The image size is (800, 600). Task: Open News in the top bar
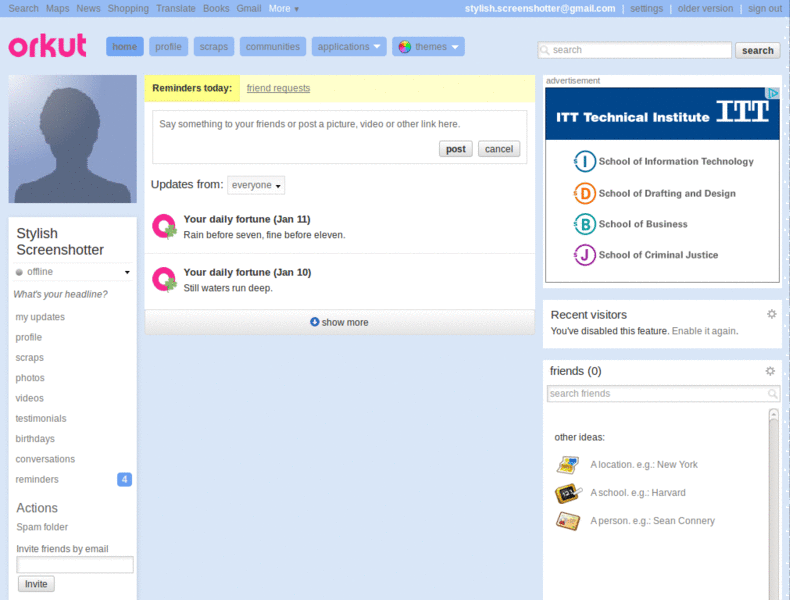point(88,9)
